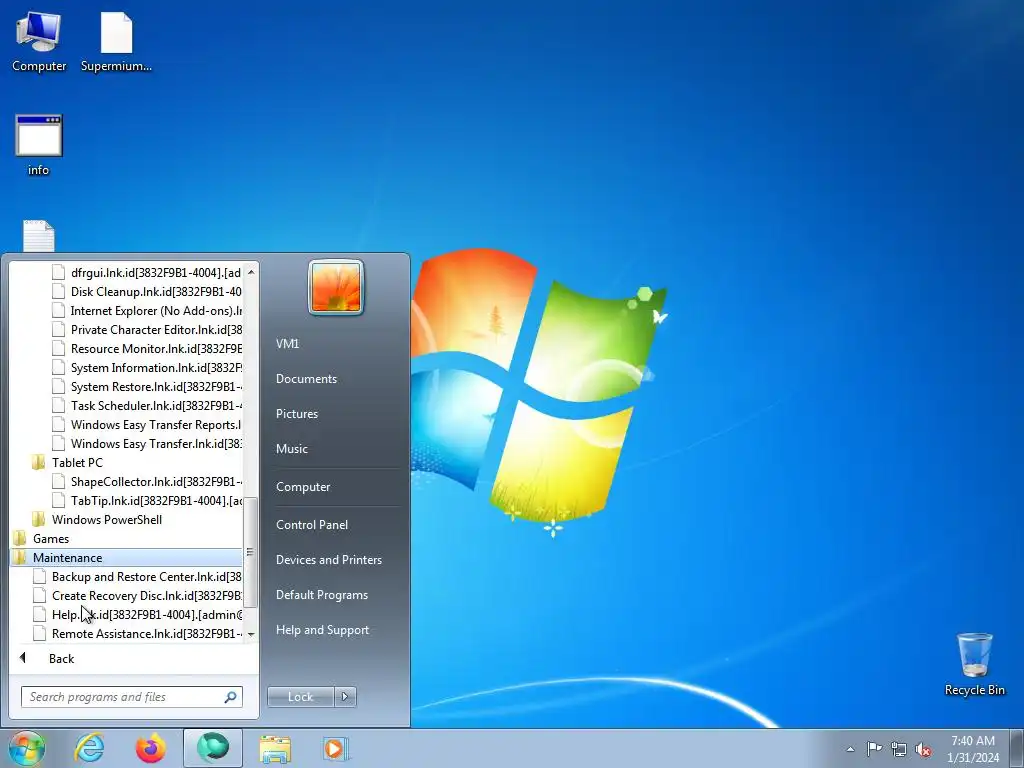This screenshot has height=768, width=1024.
Task: Open Devices and Printers
Action: tap(328, 560)
